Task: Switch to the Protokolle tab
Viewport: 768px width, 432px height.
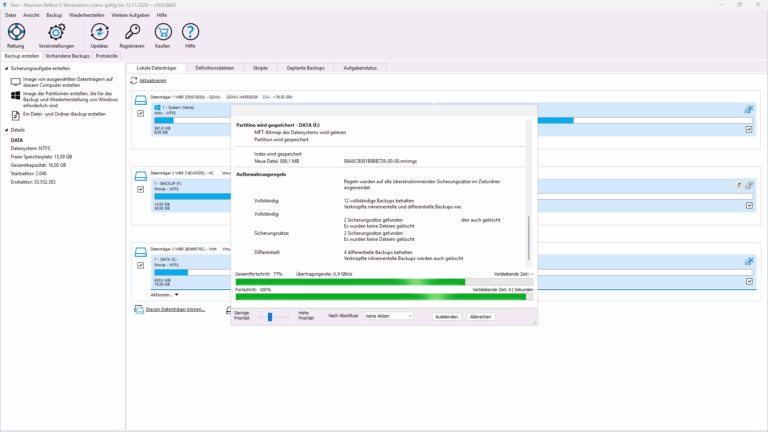Action: pos(107,56)
